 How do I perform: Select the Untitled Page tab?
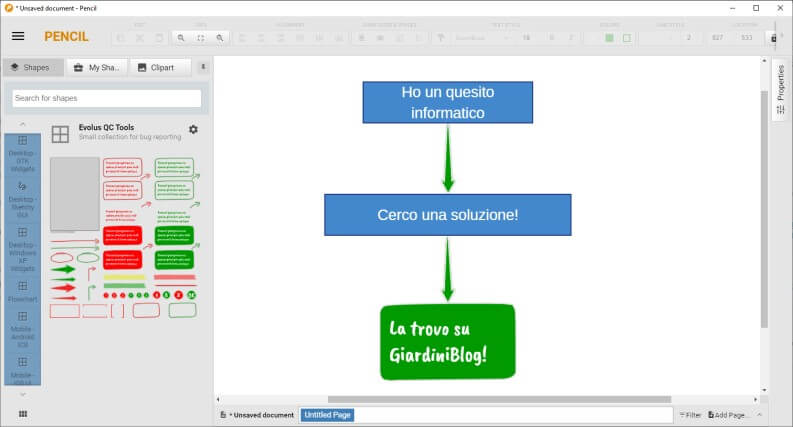[x=327, y=415]
